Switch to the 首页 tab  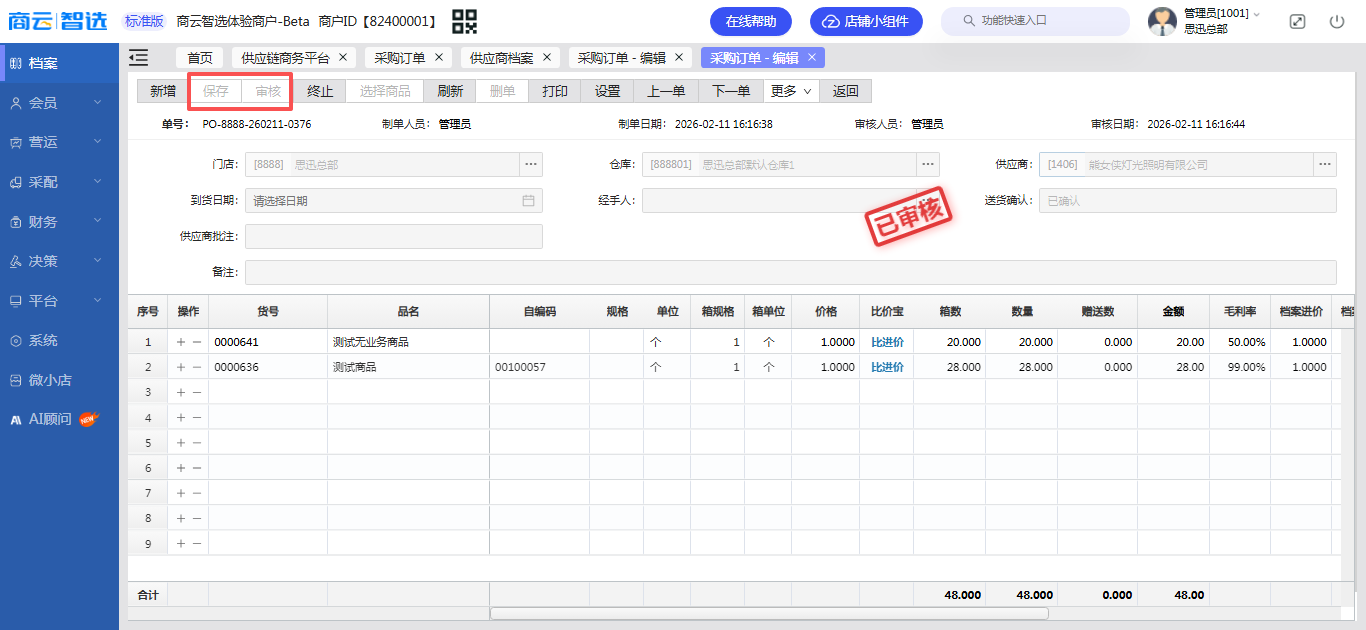(x=200, y=58)
